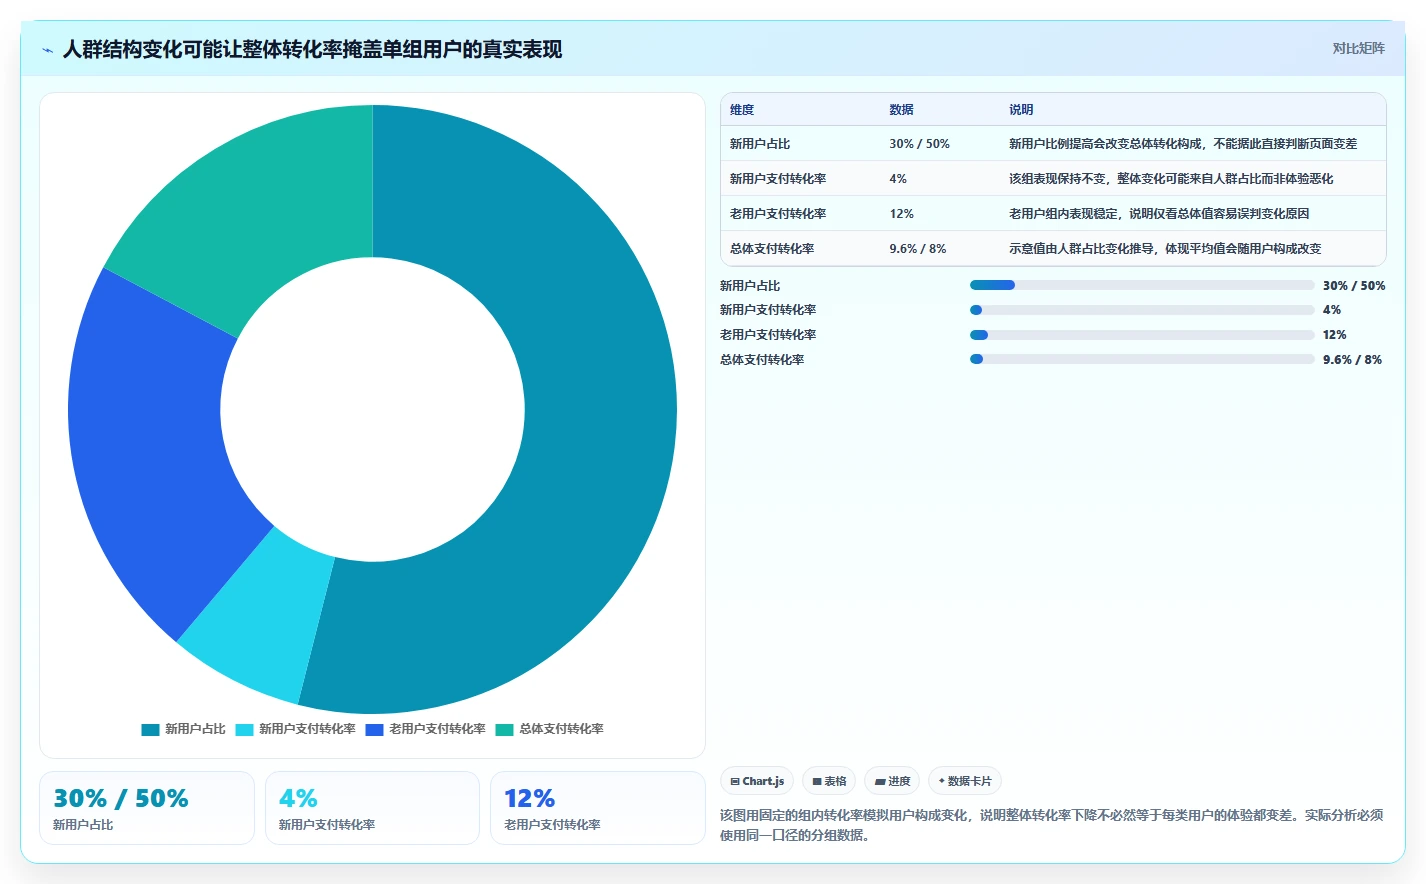Open the 30% / 50% stat card
The height and width of the screenshot is (884, 1426).
[147, 808]
